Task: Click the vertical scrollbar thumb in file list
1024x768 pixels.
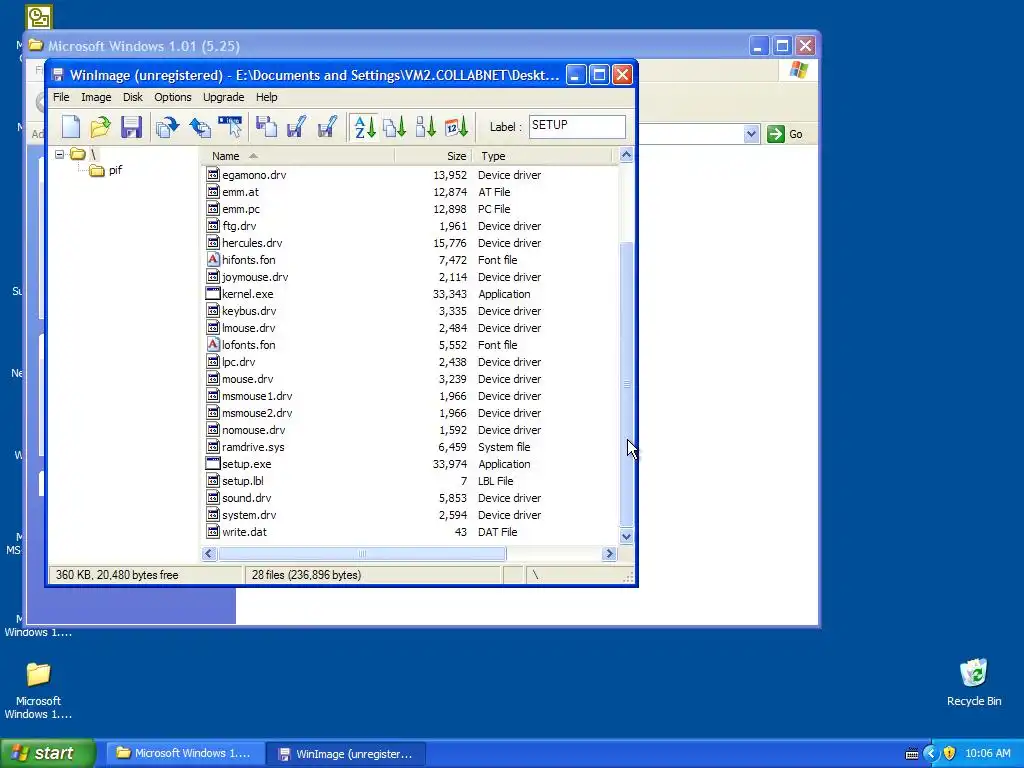Action: [x=626, y=383]
